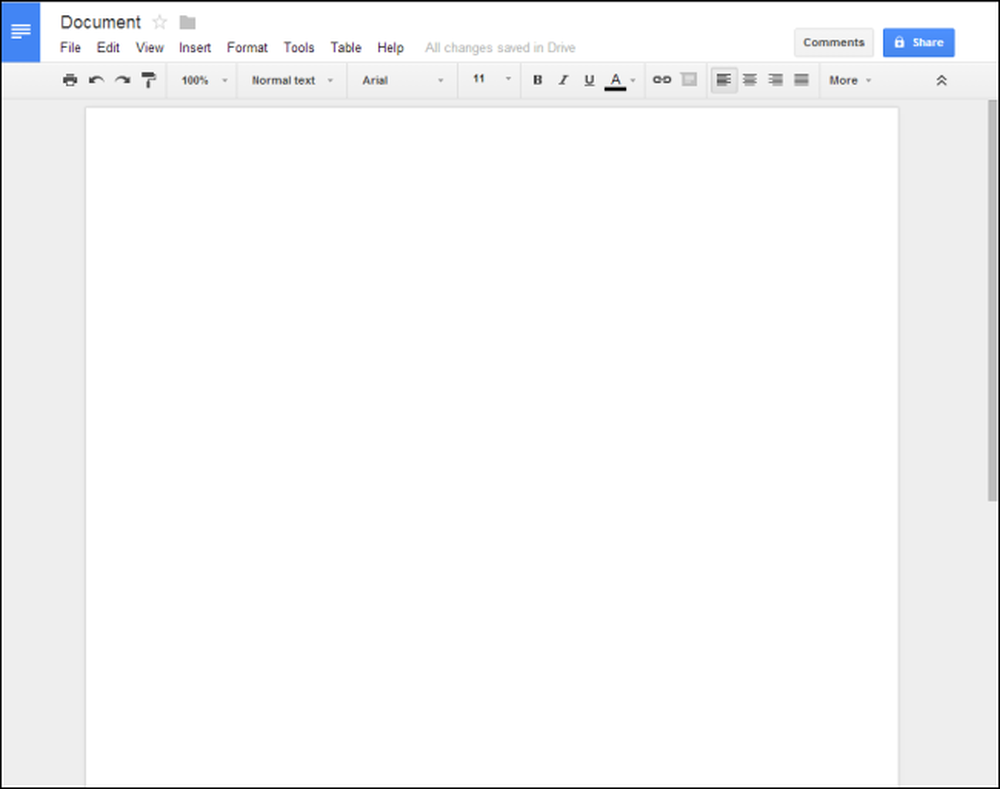1000x789 pixels.
Task: Open the Edit menu
Action: click(x=108, y=48)
